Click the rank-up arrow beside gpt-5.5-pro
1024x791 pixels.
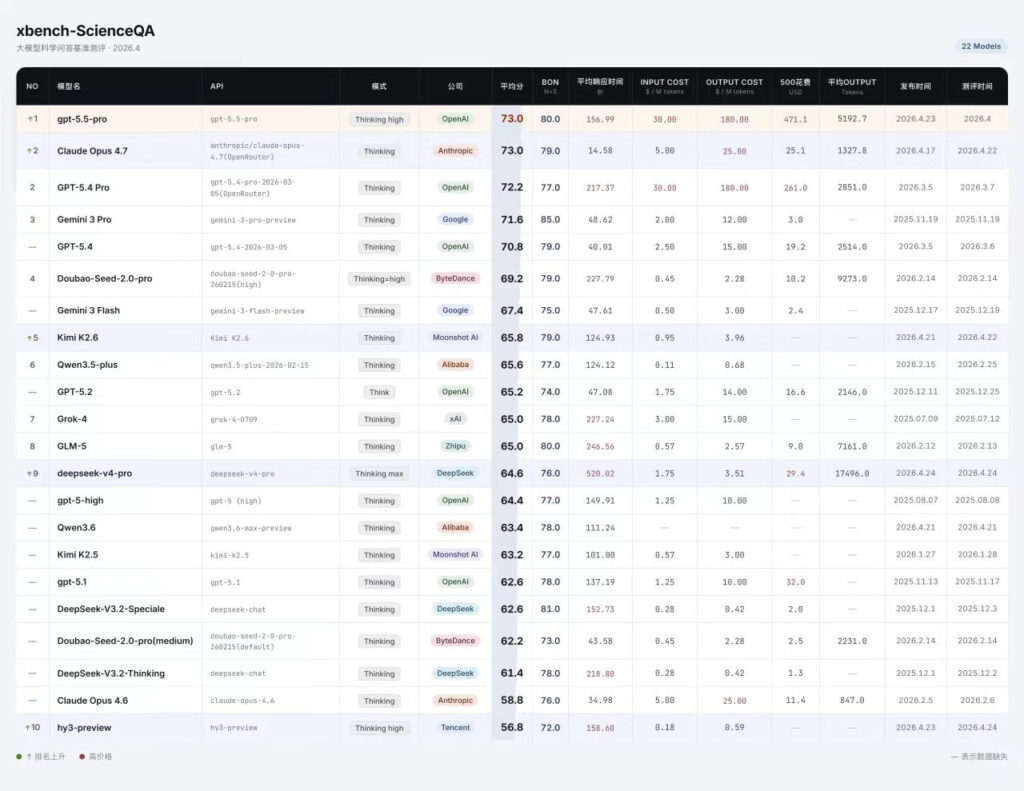[28, 119]
